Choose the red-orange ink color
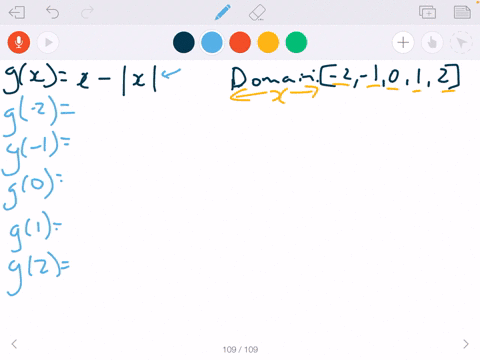480x360 pixels. pos(240,42)
